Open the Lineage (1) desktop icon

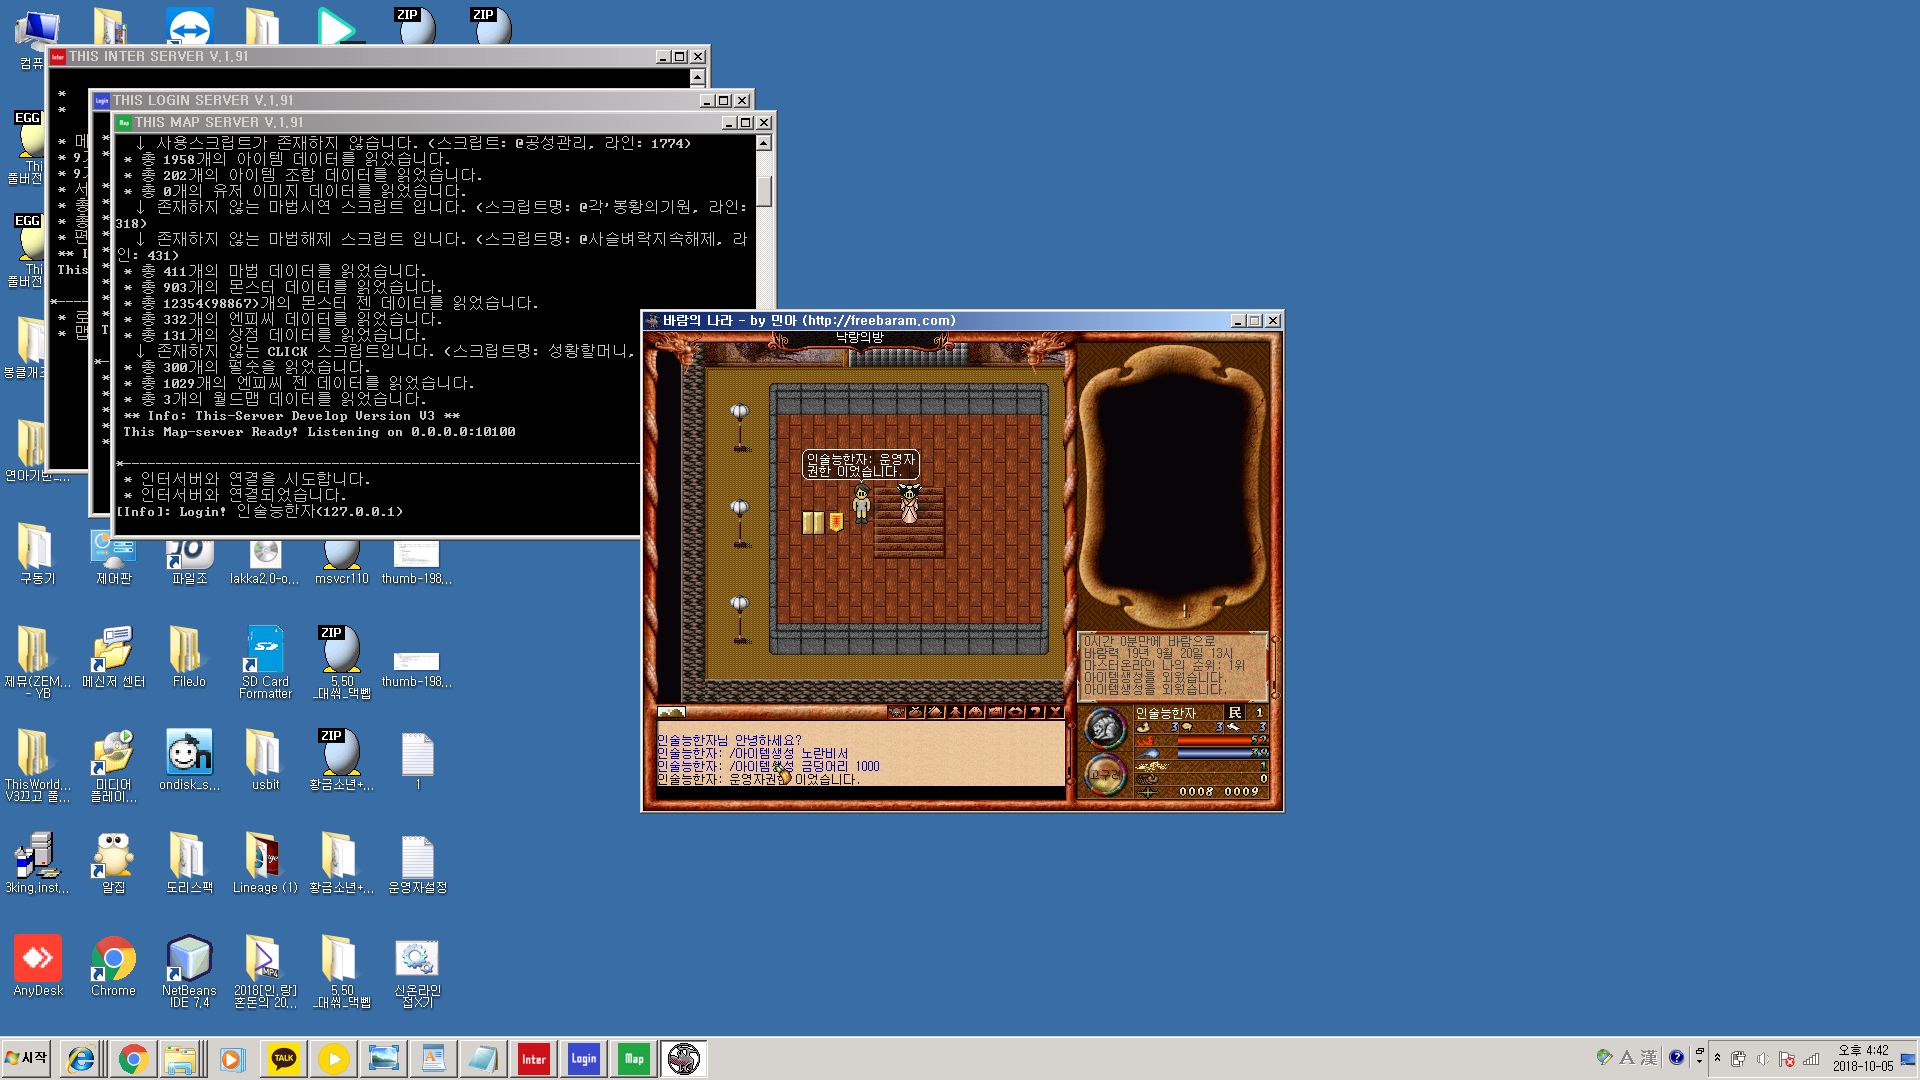[x=265, y=863]
